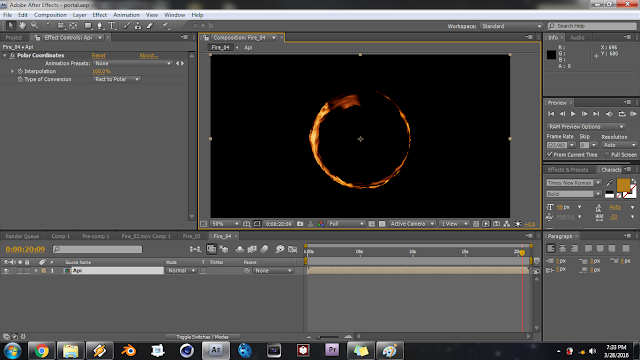Screen dimensions: 640x360
Task: Toggle the Polar Coordinates fx switch
Action: [x=12, y=55]
